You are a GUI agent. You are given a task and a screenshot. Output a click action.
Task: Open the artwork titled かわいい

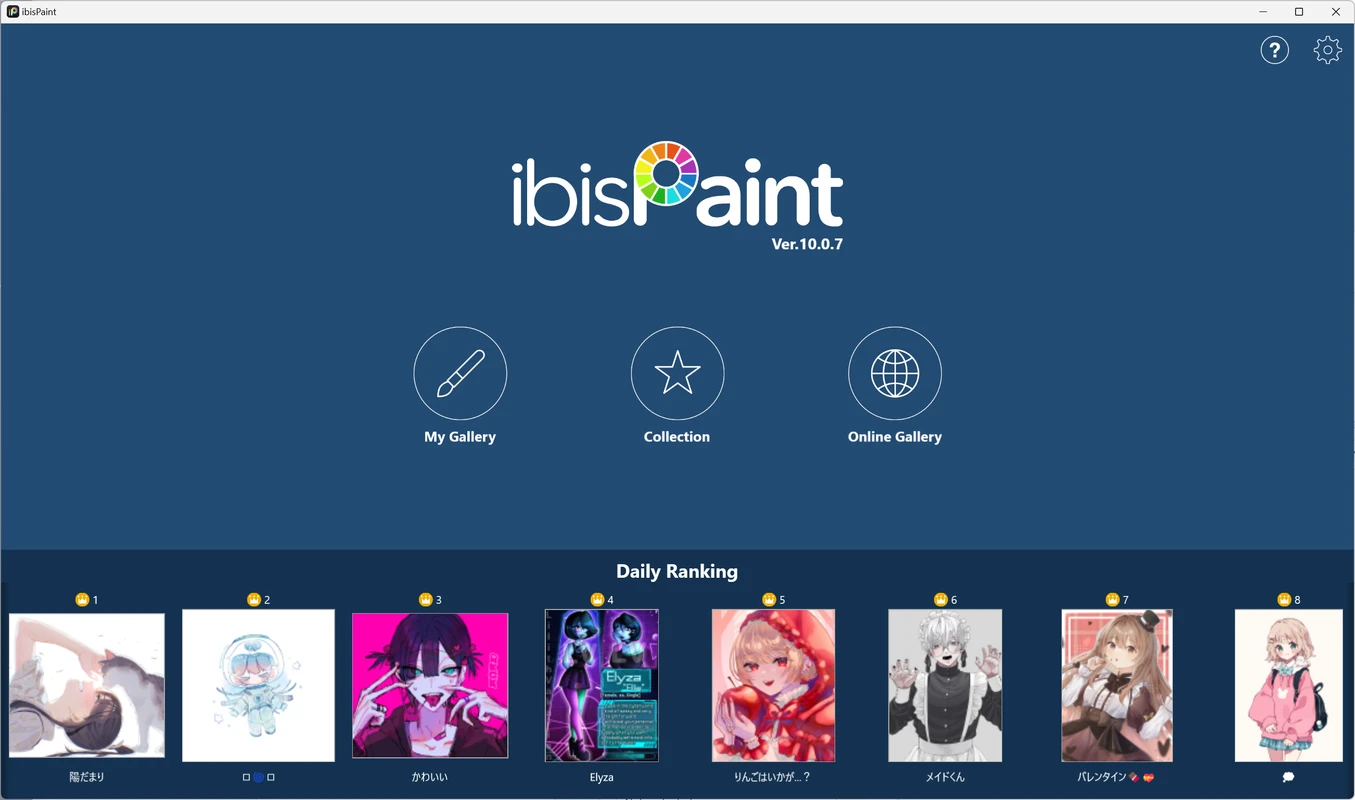coord(429,685)
